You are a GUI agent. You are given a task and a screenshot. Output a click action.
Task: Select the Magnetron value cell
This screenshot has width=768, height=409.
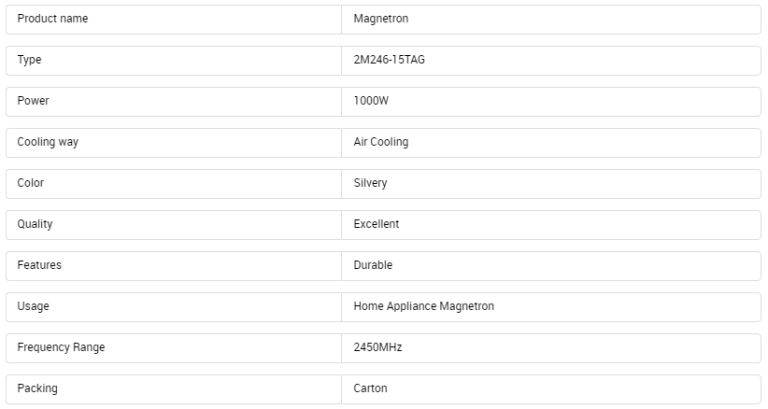(551, 20)
